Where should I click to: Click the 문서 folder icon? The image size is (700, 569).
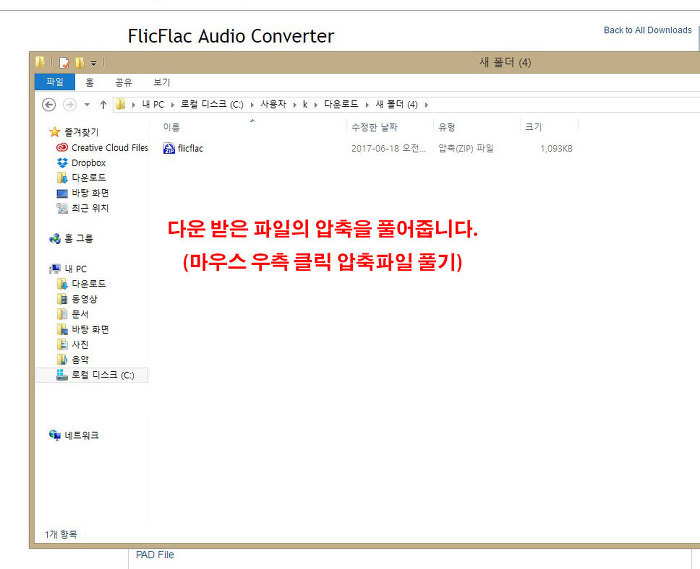tap(62, 314)
